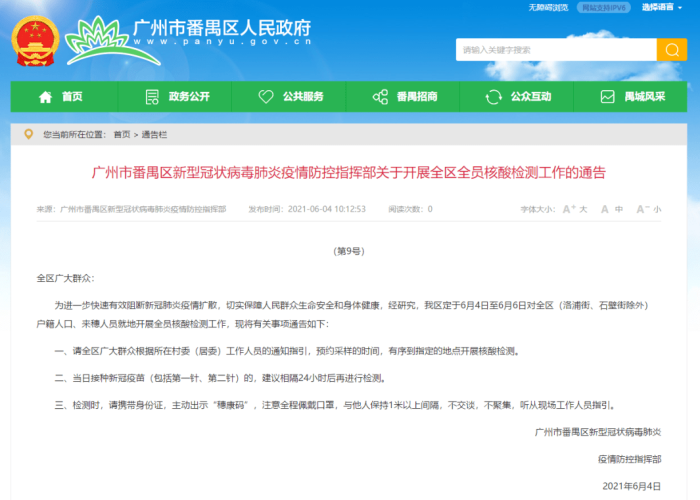Click the 无障碍浏览 accessibility link
This screenshot has height=500, width=700.
(548, 8)
